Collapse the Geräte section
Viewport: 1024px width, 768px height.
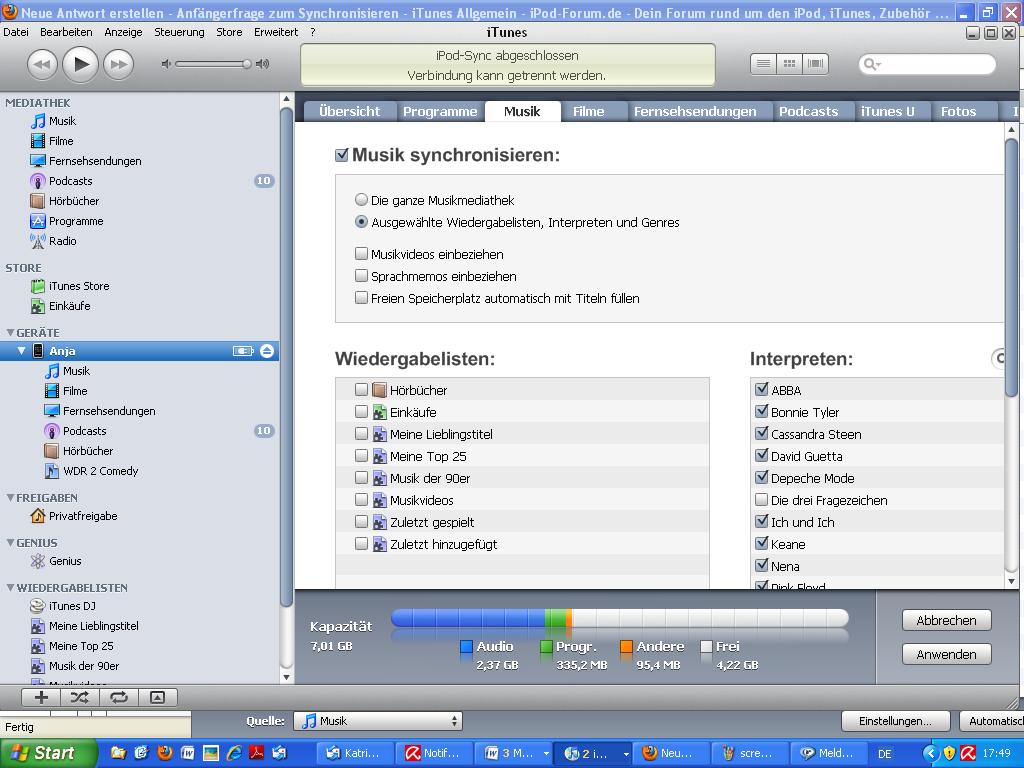point(10,332)
